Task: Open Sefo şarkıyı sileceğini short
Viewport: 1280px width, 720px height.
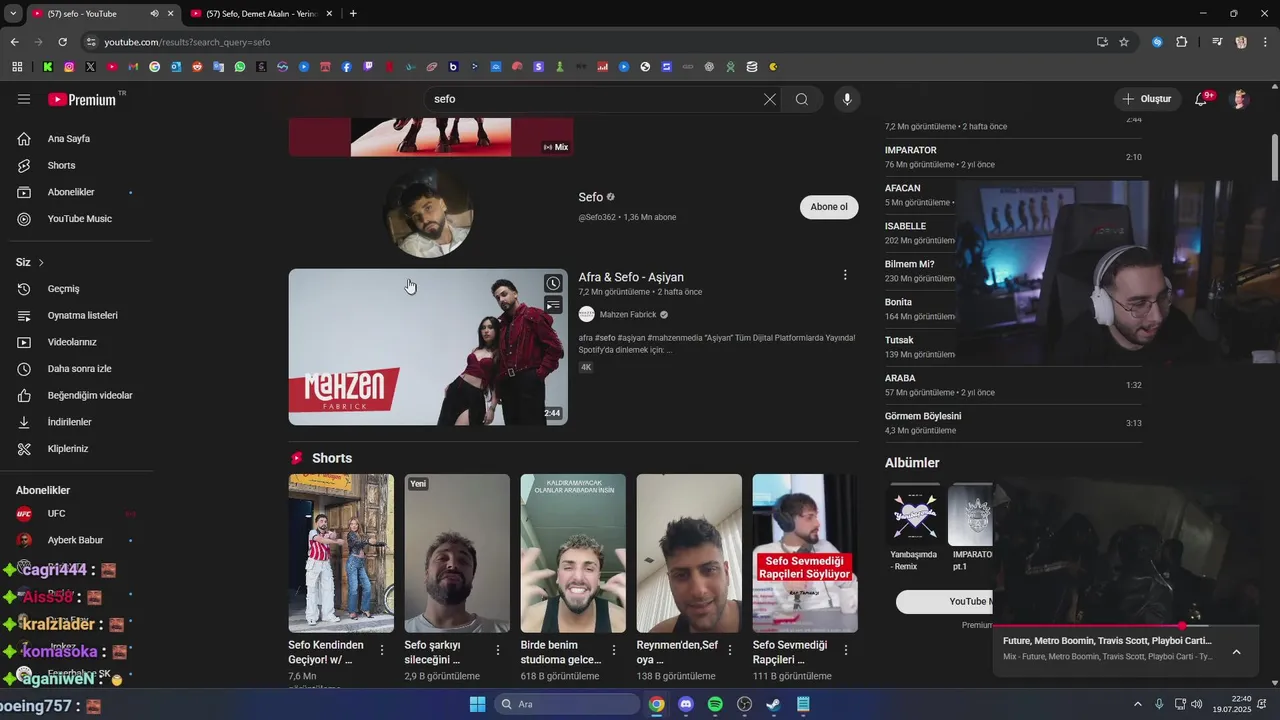Action: 457,553
